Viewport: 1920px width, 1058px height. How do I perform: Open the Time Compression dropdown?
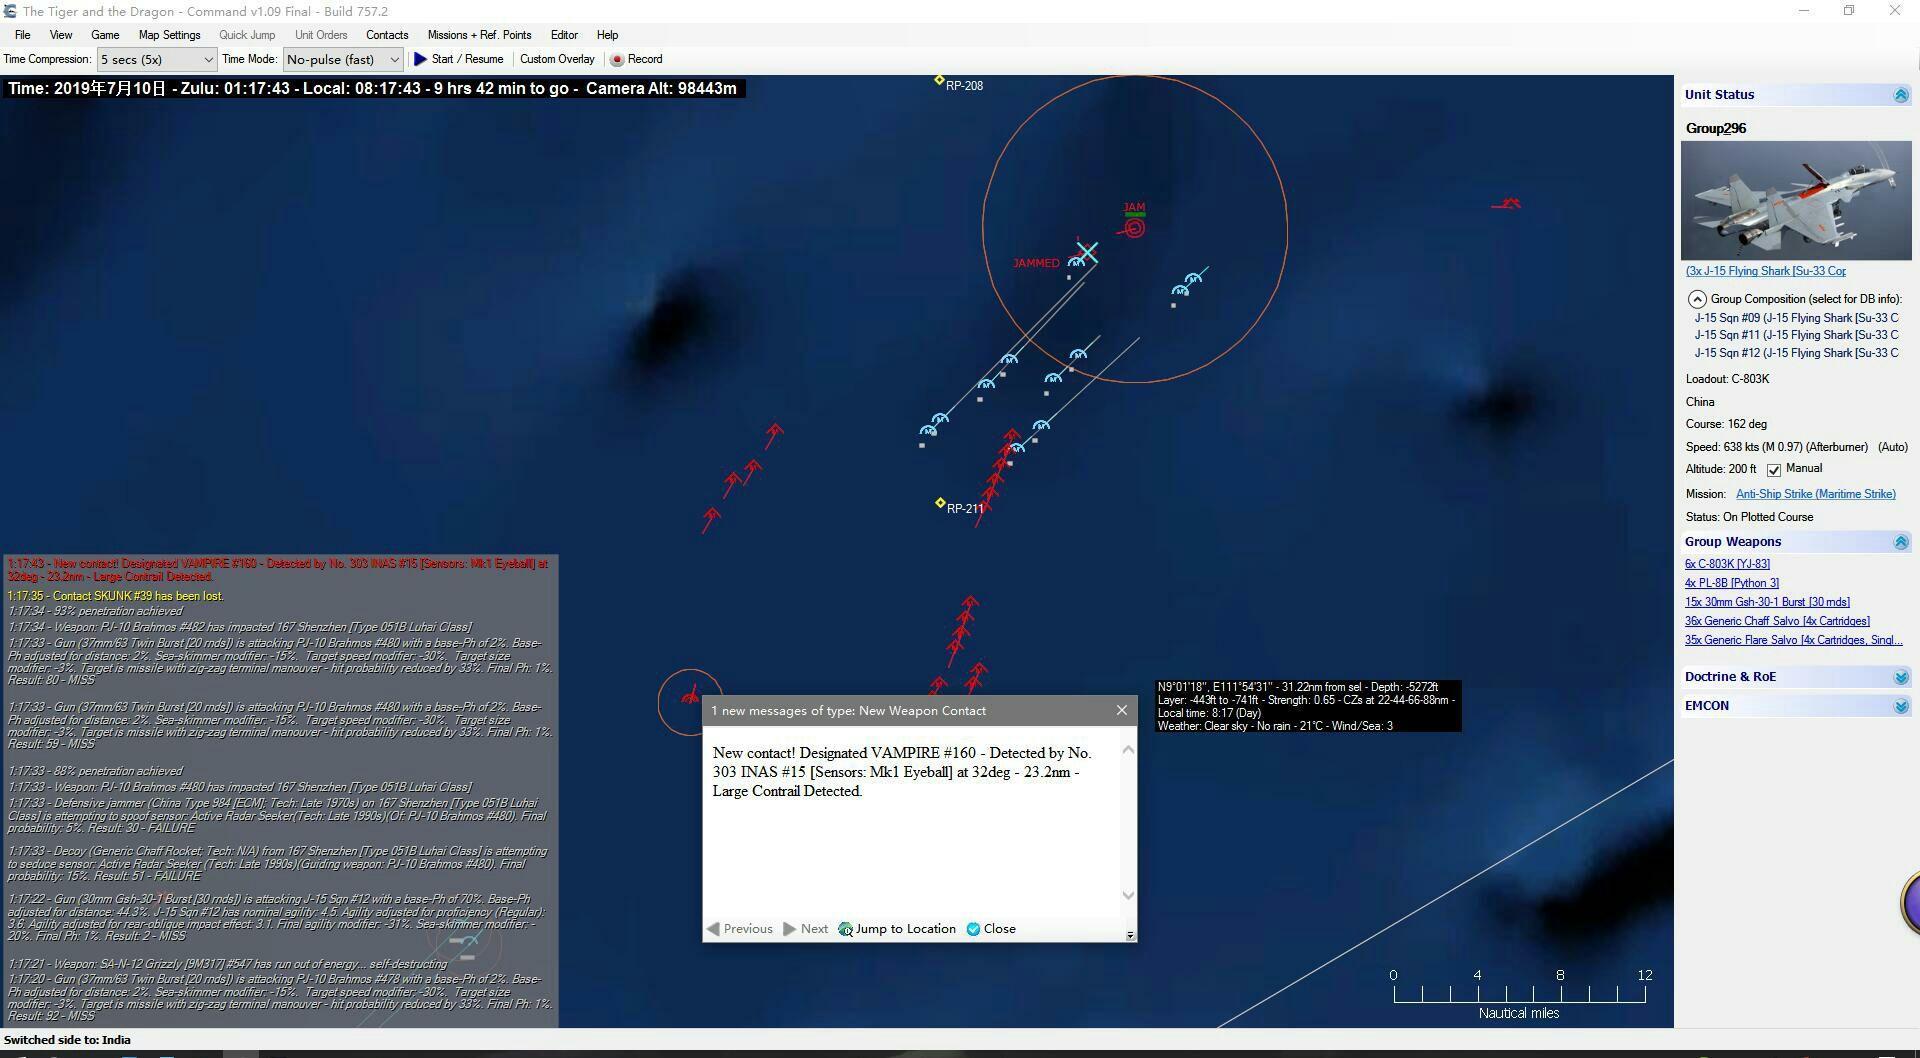[157, 60]
